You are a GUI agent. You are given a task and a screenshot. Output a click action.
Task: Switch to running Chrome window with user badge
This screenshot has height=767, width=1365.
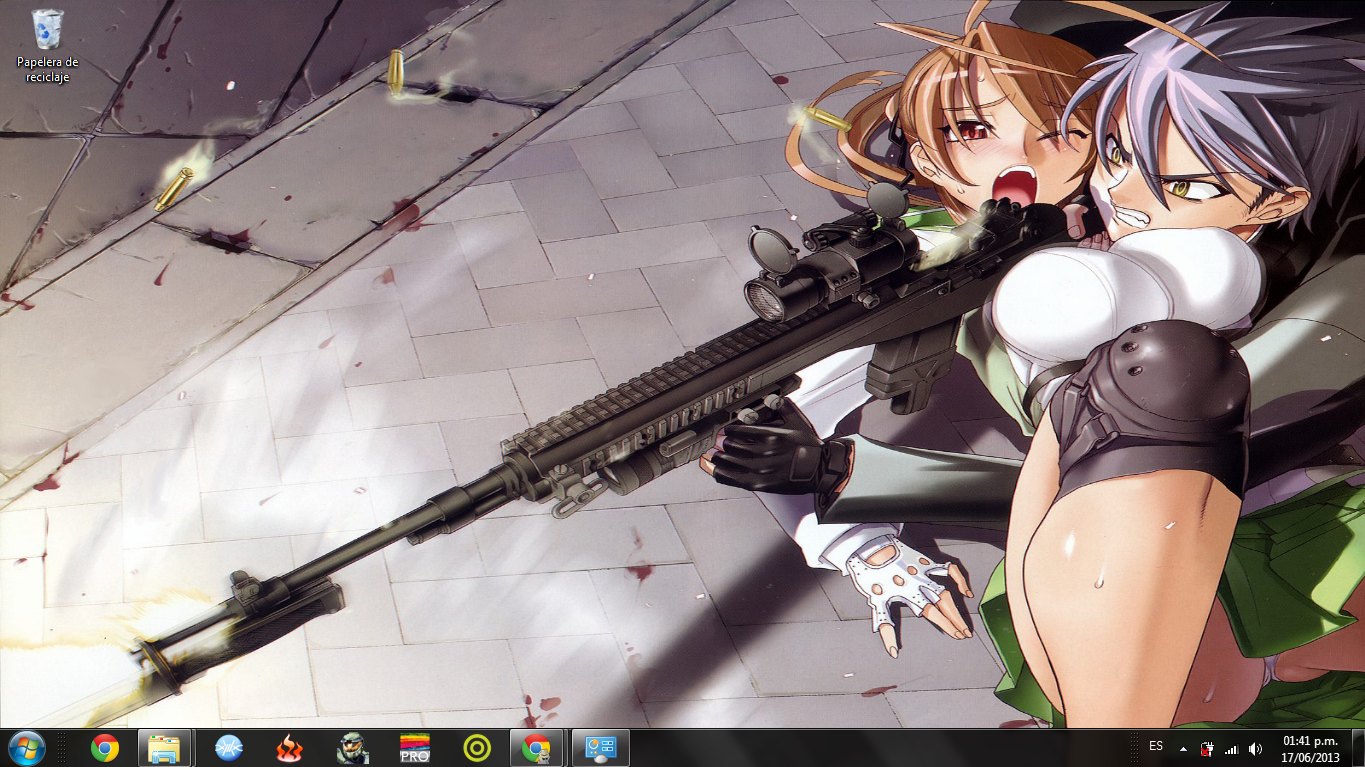(537, 748)
